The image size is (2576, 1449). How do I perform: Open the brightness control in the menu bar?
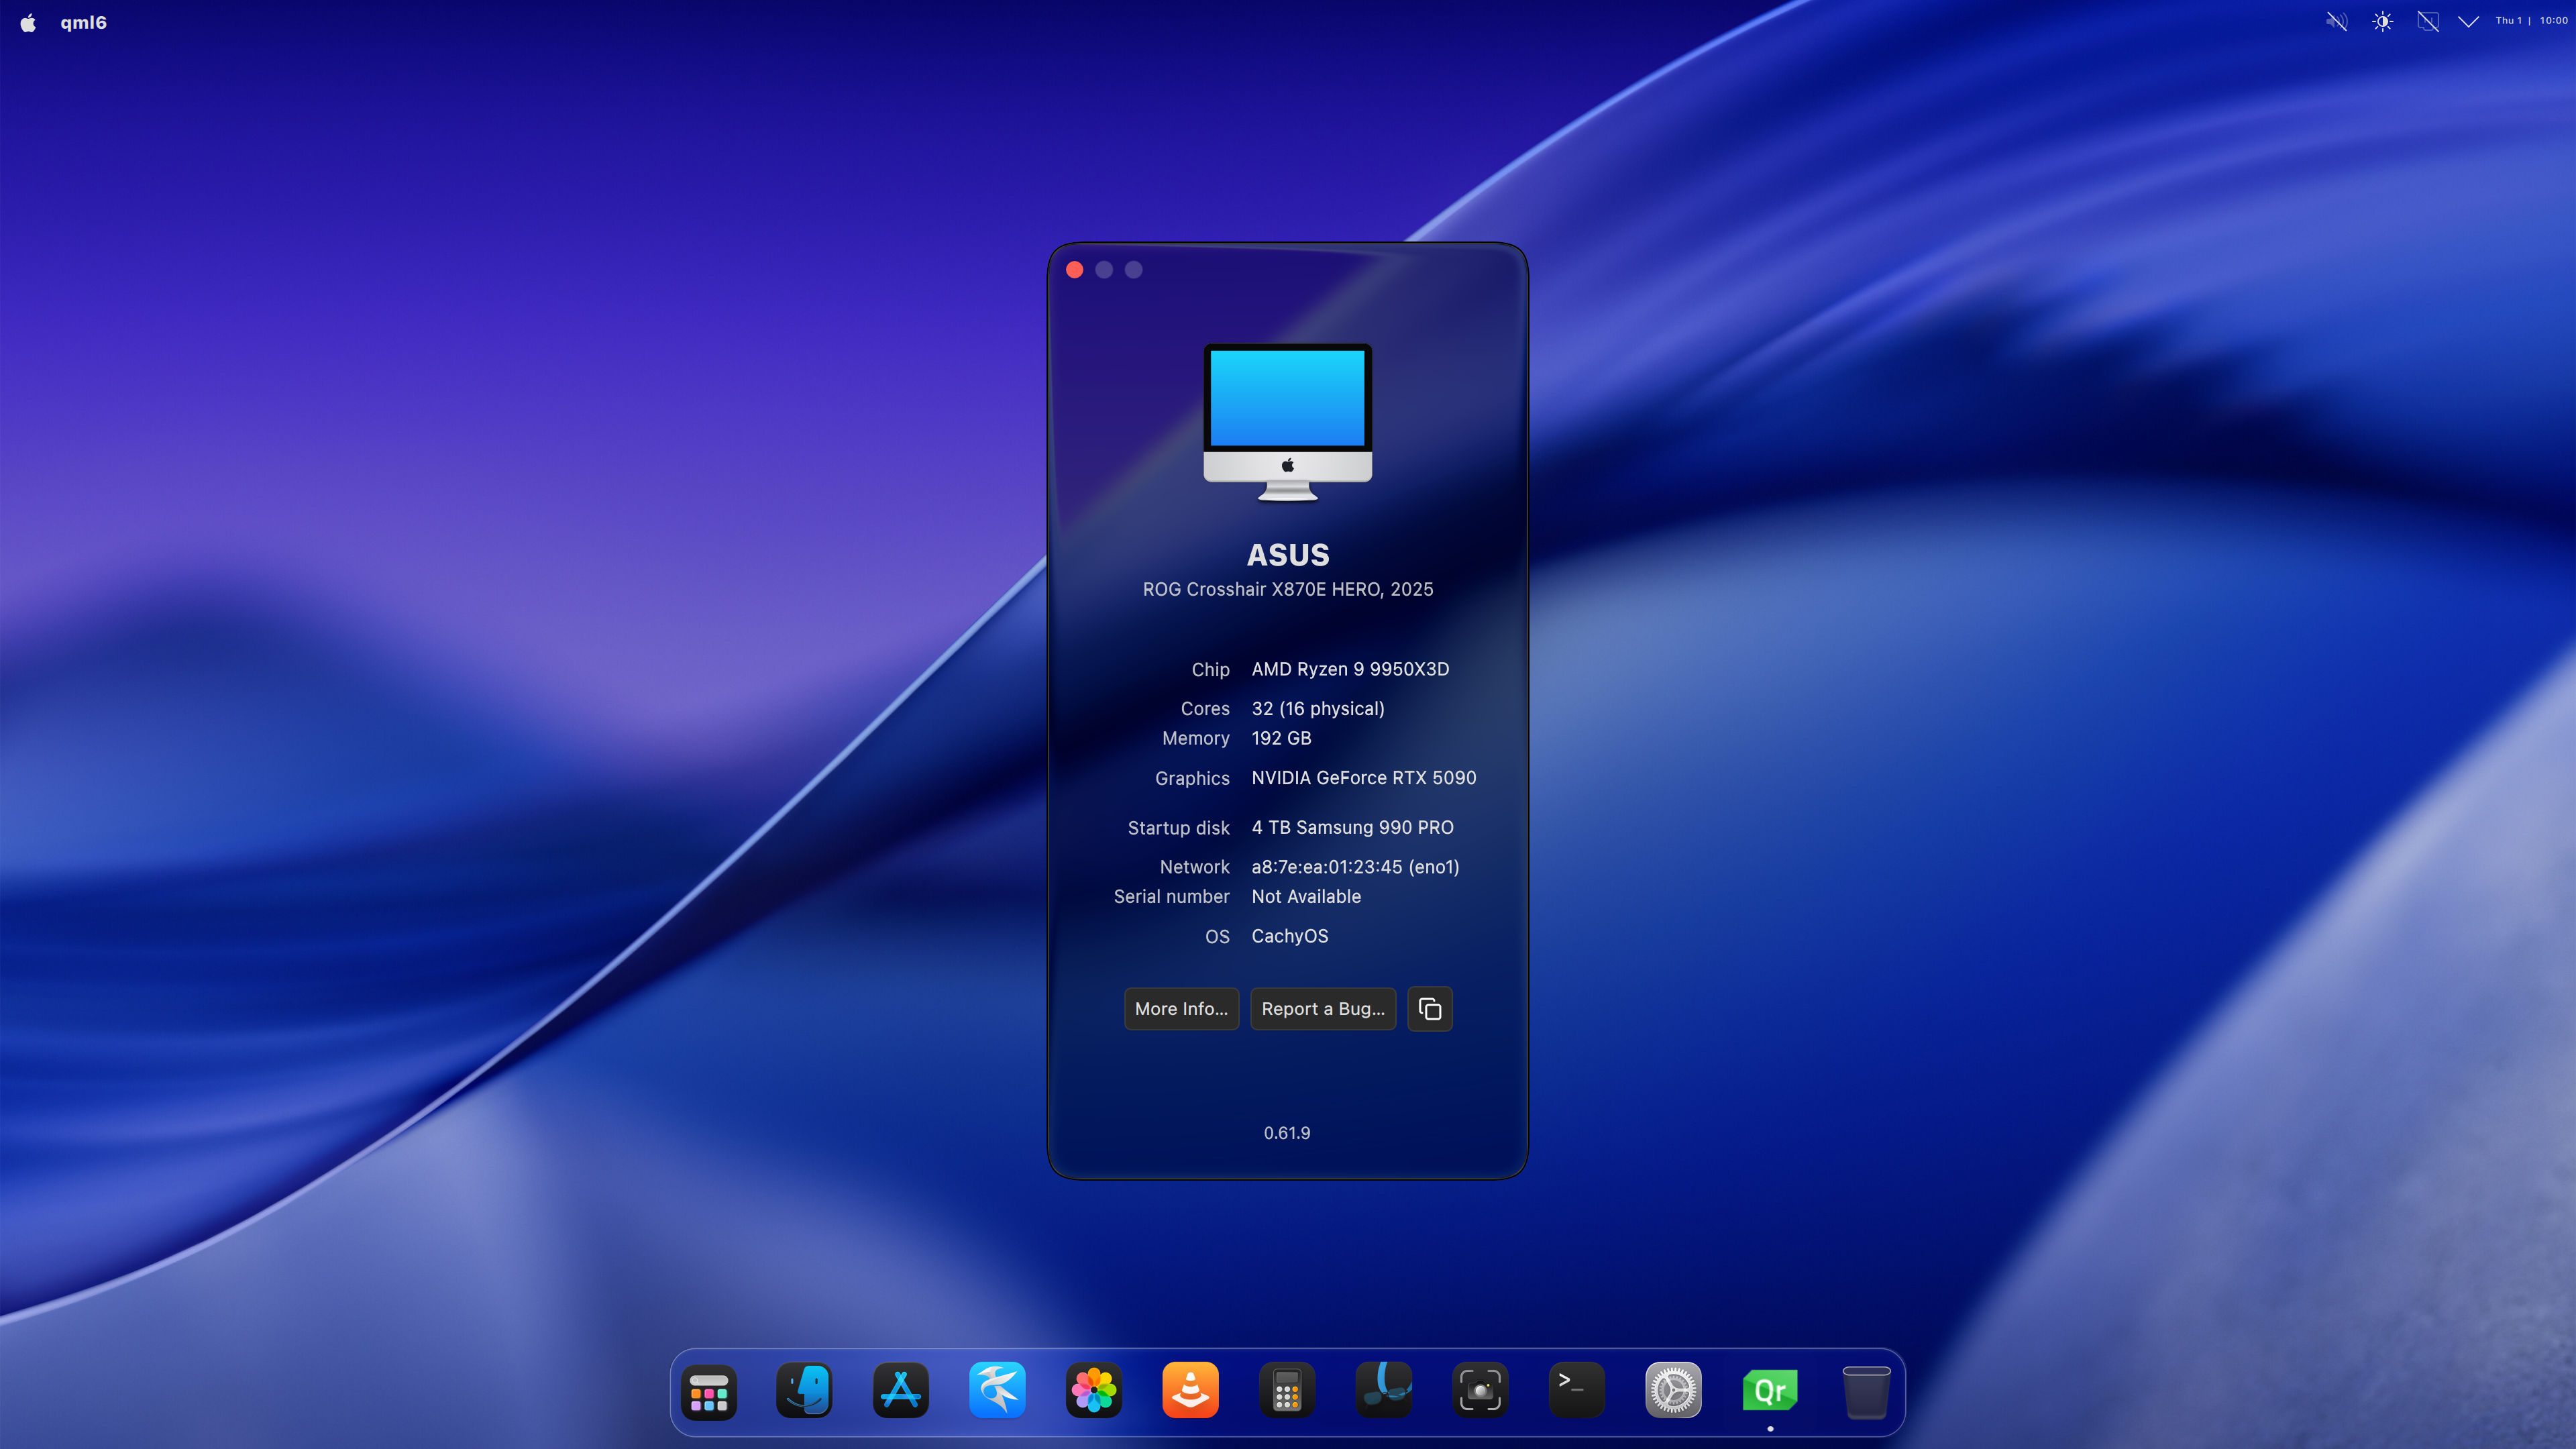(2383, 21)
